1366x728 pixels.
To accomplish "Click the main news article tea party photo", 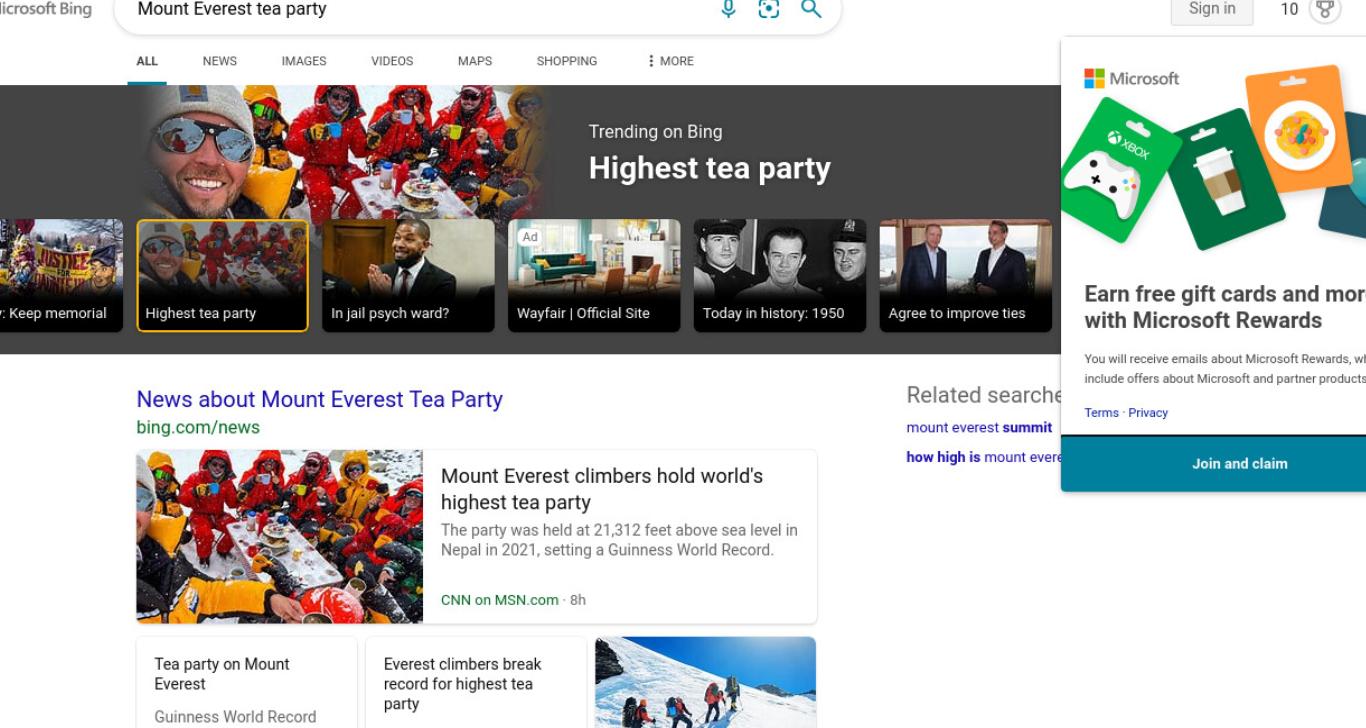I will point(280,537).
